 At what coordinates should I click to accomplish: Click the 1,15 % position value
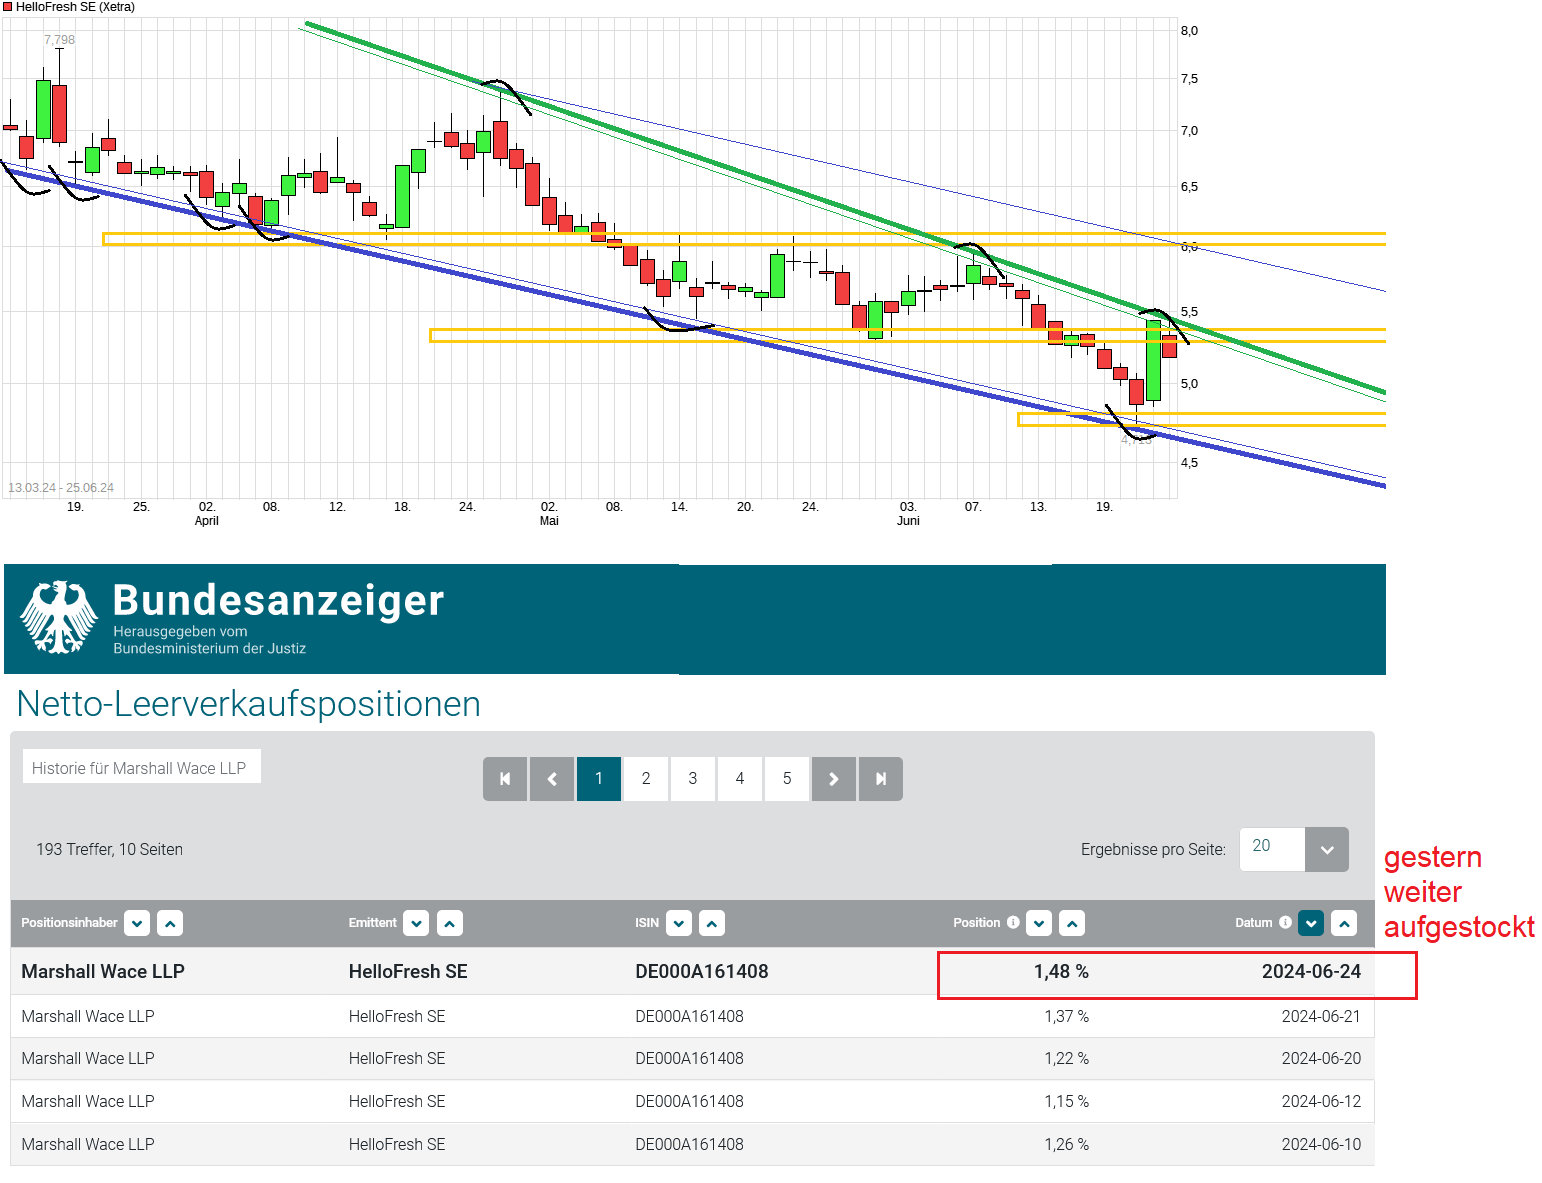1066,1101
